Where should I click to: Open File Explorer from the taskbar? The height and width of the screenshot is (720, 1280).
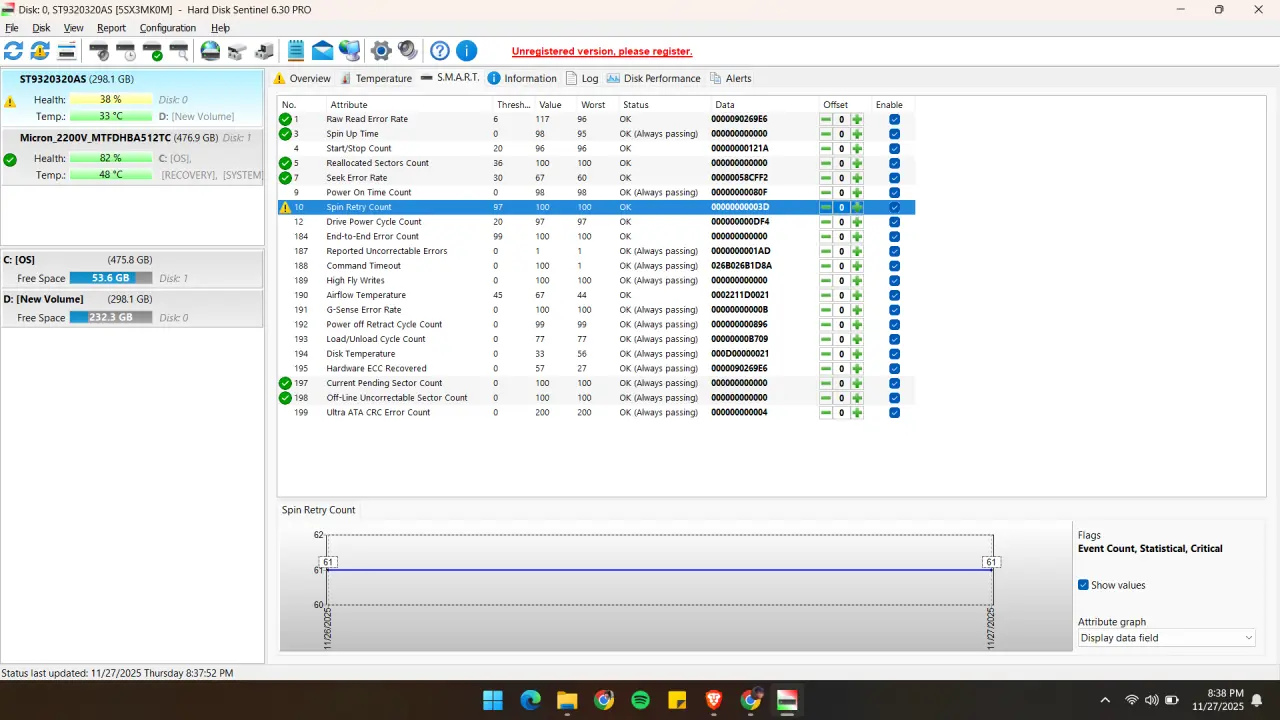(x=567, y=700)
